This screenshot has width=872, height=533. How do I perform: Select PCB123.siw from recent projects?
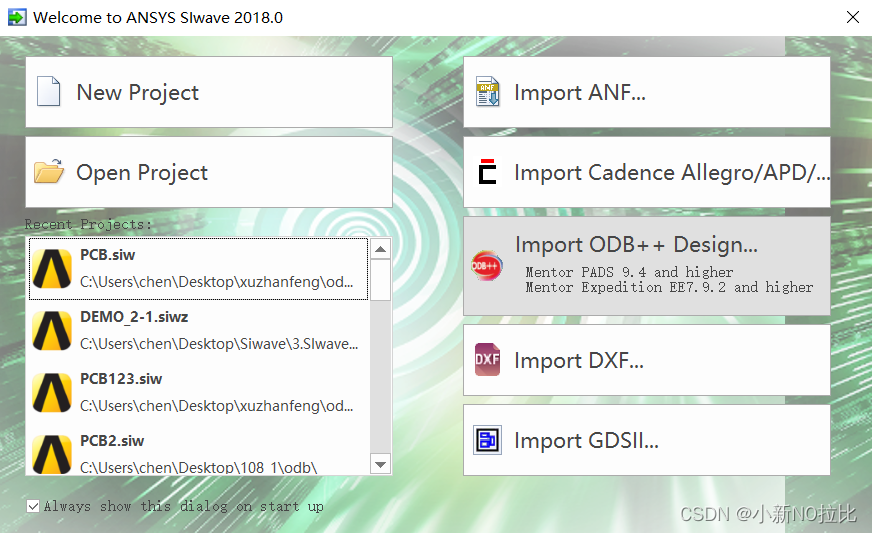[199, 392]
